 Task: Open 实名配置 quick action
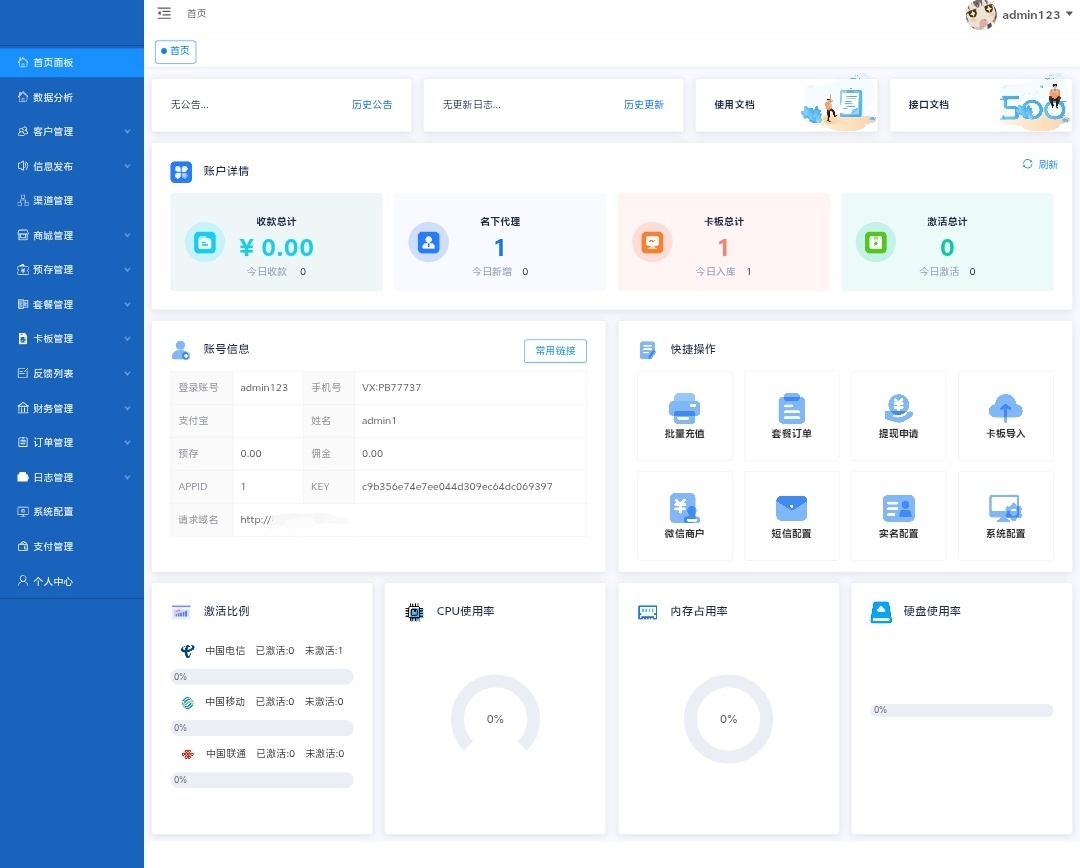coord(898,516)
